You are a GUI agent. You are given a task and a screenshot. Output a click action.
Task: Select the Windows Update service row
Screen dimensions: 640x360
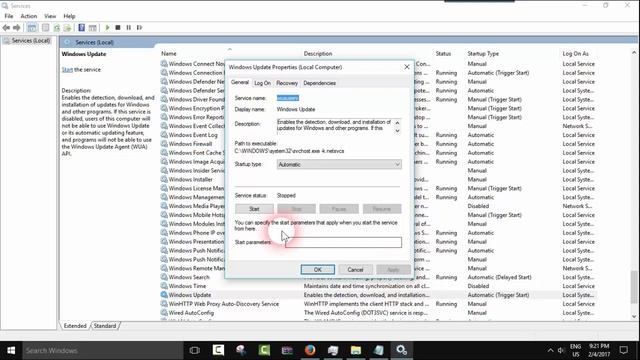pyautogui.click(x=378, y=295)
